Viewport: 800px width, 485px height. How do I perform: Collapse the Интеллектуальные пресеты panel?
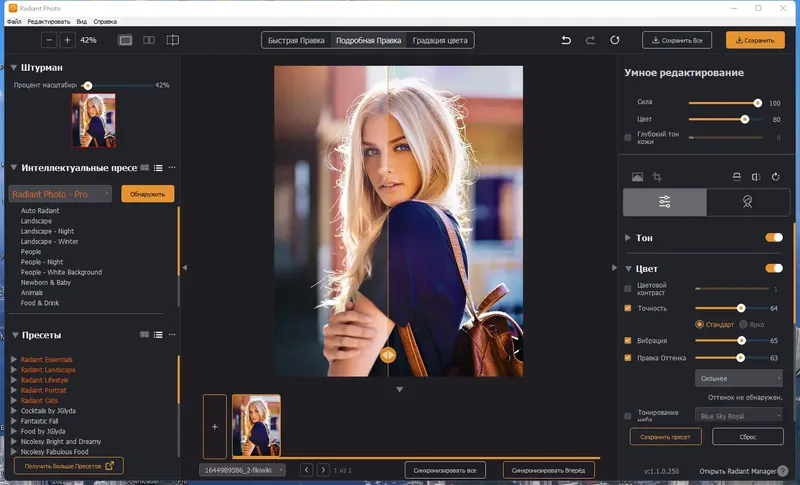pyautogui.click(x=14, y=167)
